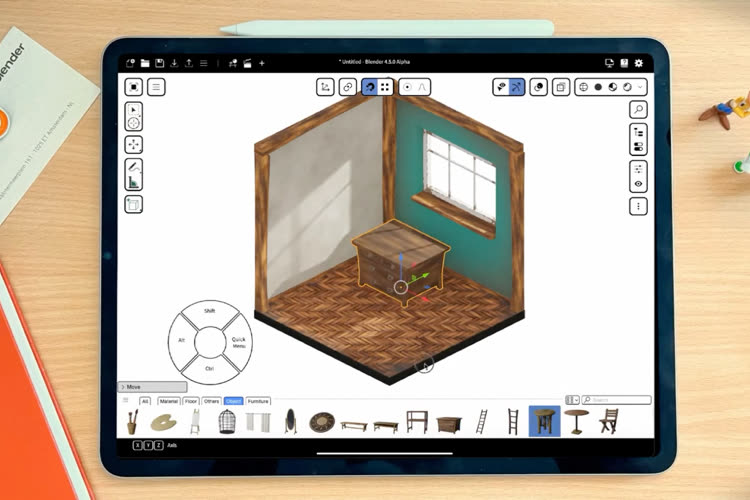Switch to the Floor catalog tab
750x500 pixels.
[x=191, y=401]
